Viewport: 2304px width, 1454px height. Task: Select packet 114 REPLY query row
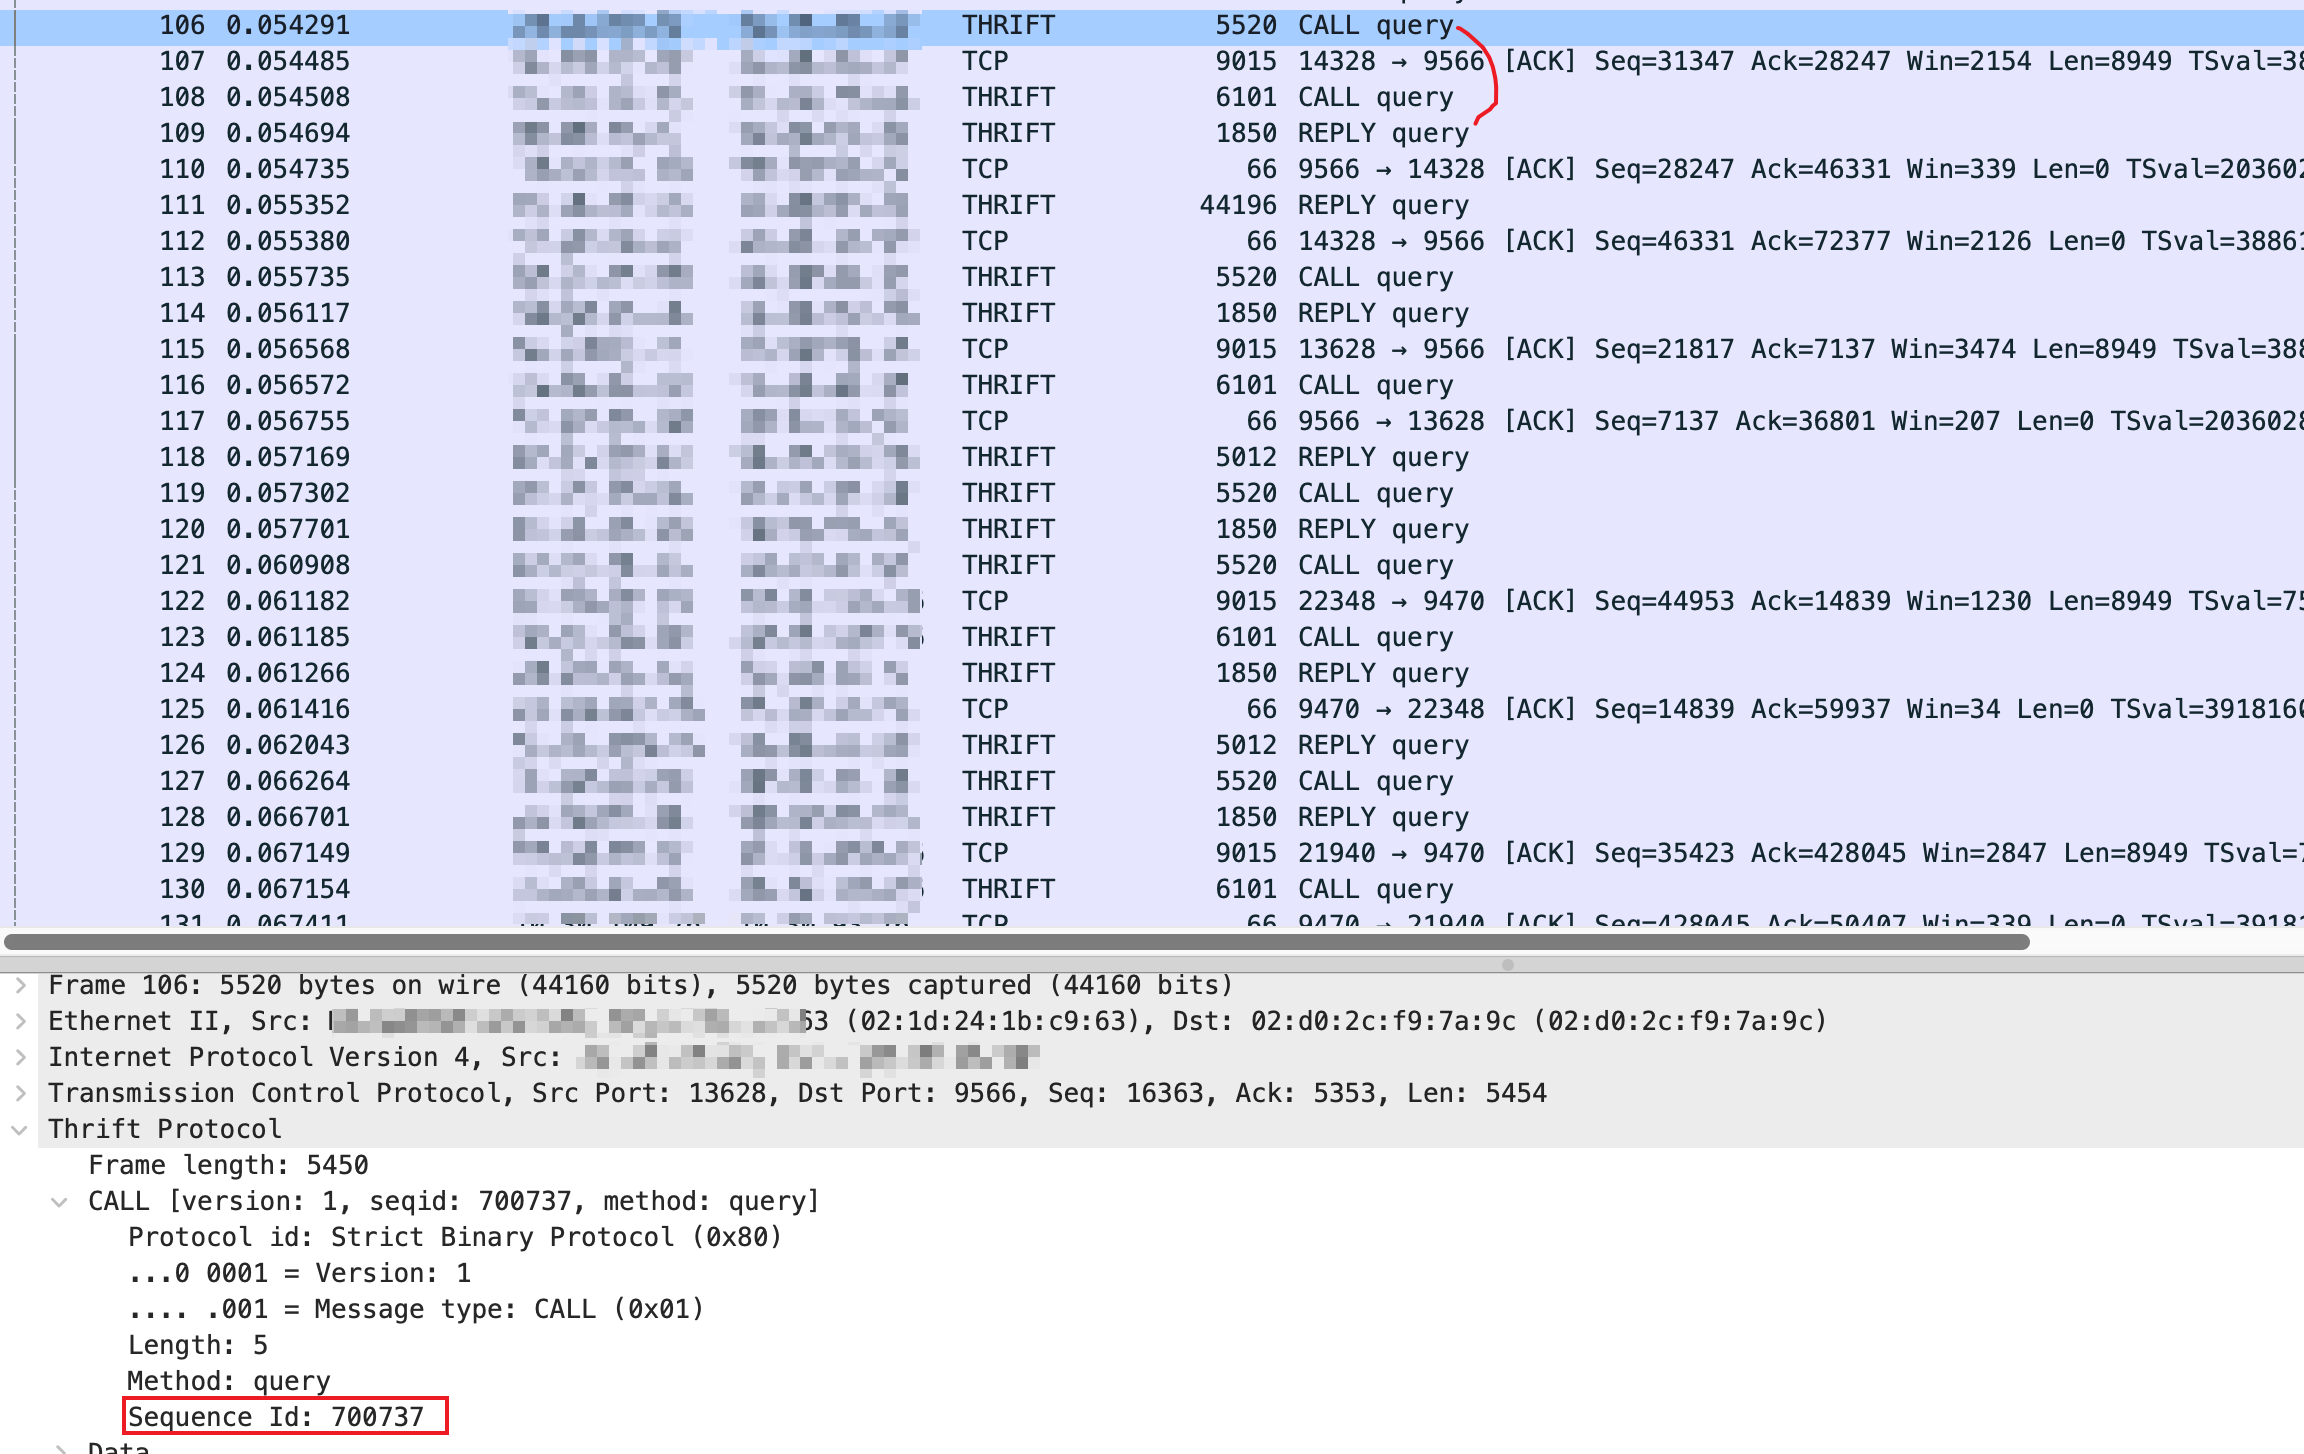pyautogui.click(x=1152, y=313)
